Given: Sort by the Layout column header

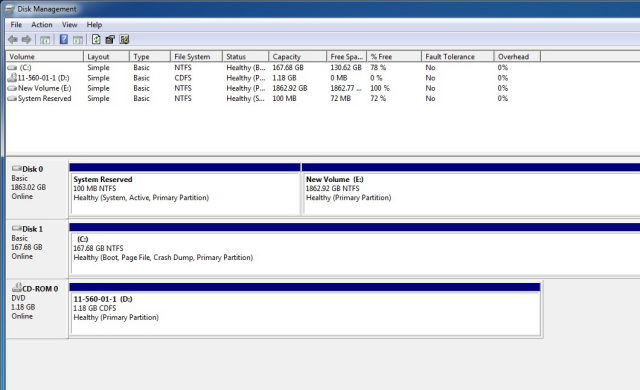Looking at the screenshot, I should point(106,57).
